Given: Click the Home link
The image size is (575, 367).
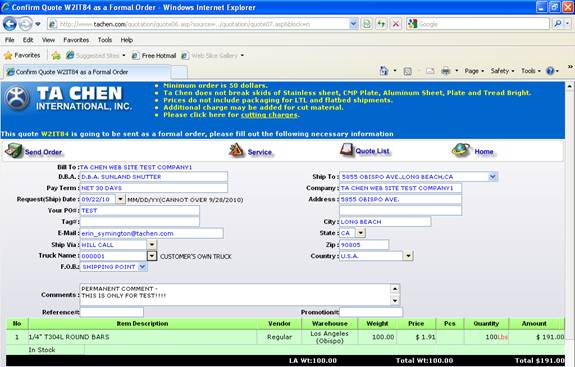Looking at the screenshot, I should tap(484, 151).
